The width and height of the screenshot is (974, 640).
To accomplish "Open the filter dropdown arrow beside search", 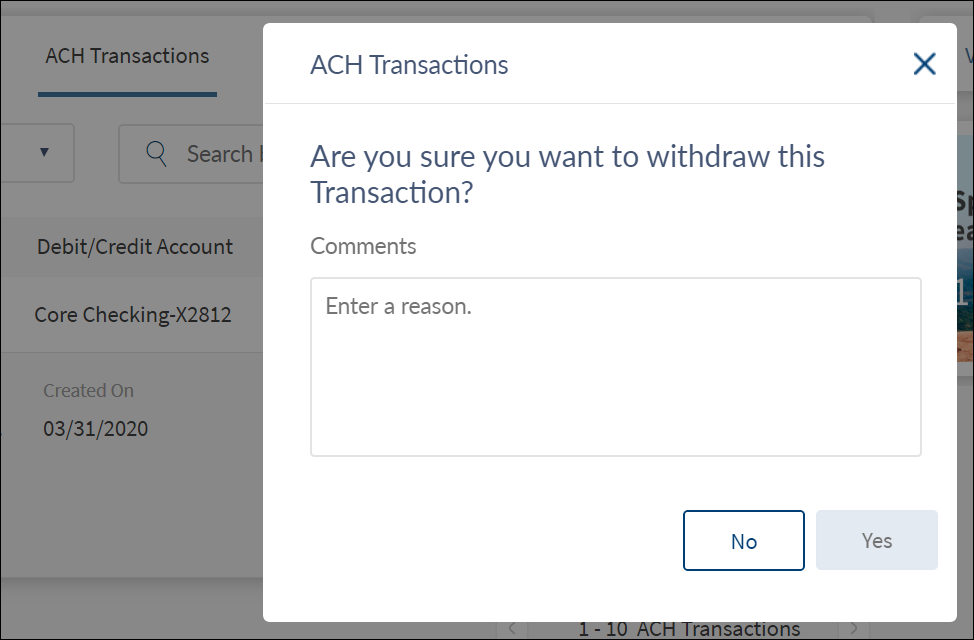I will click(43, 153).
